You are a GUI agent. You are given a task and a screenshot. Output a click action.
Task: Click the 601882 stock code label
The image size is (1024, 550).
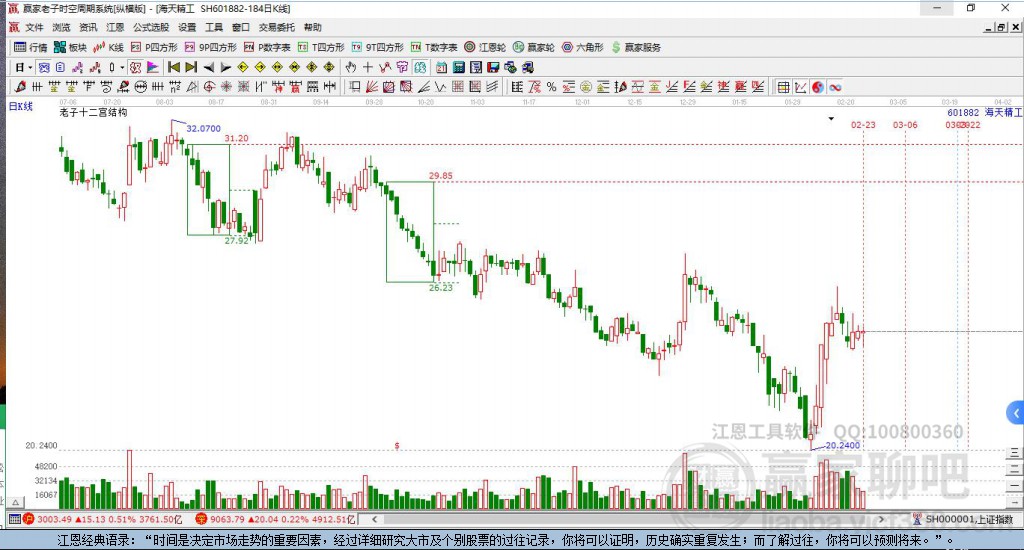[963, 112]
